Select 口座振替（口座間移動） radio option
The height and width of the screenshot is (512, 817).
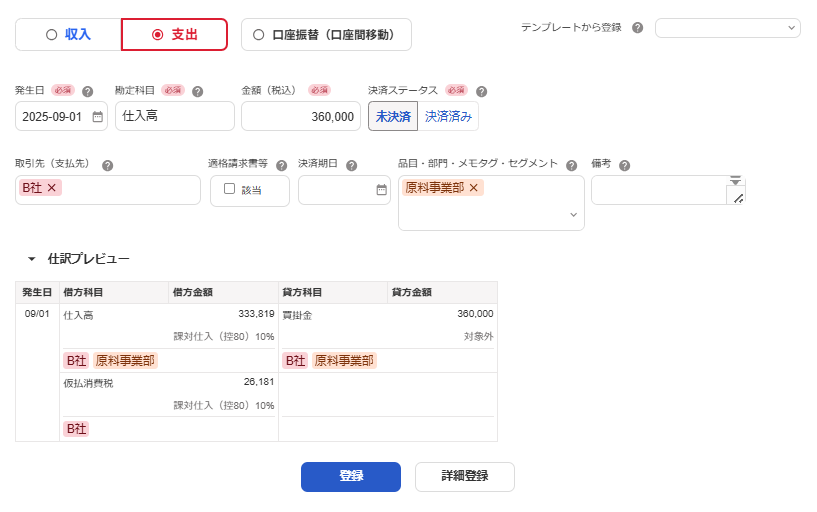coord(326,35)
